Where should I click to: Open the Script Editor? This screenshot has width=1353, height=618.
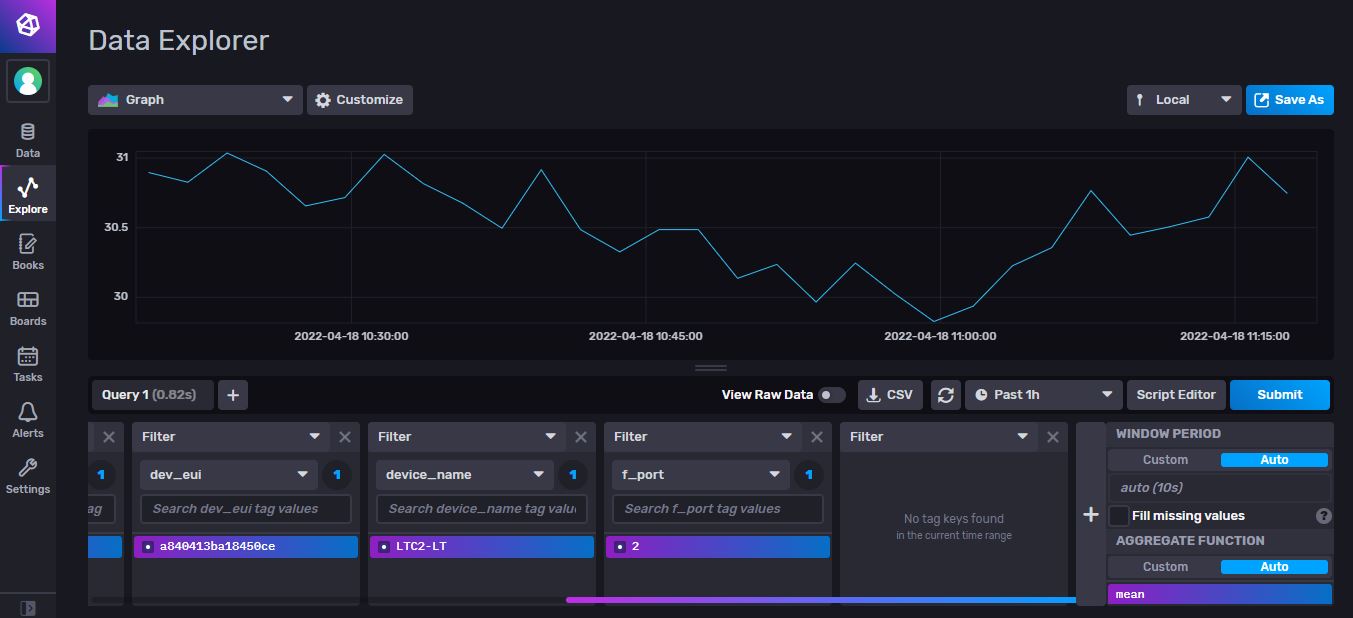pyautogui.click(x=1175, y=395)
